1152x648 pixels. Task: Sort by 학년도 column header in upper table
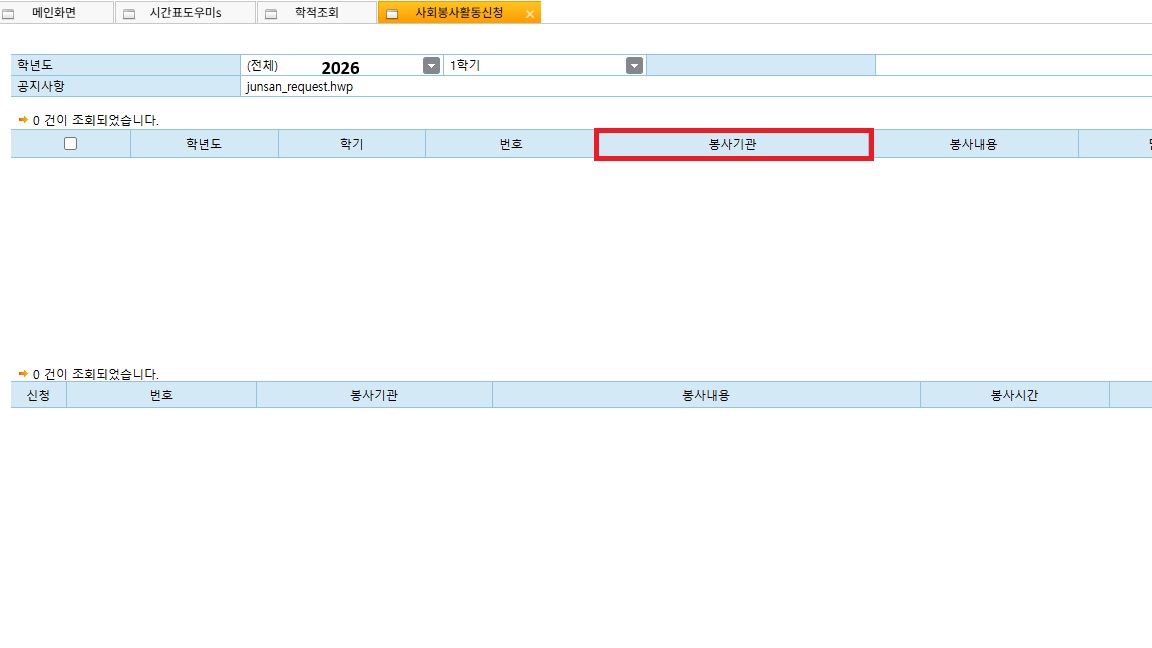[x=204, y=144]
